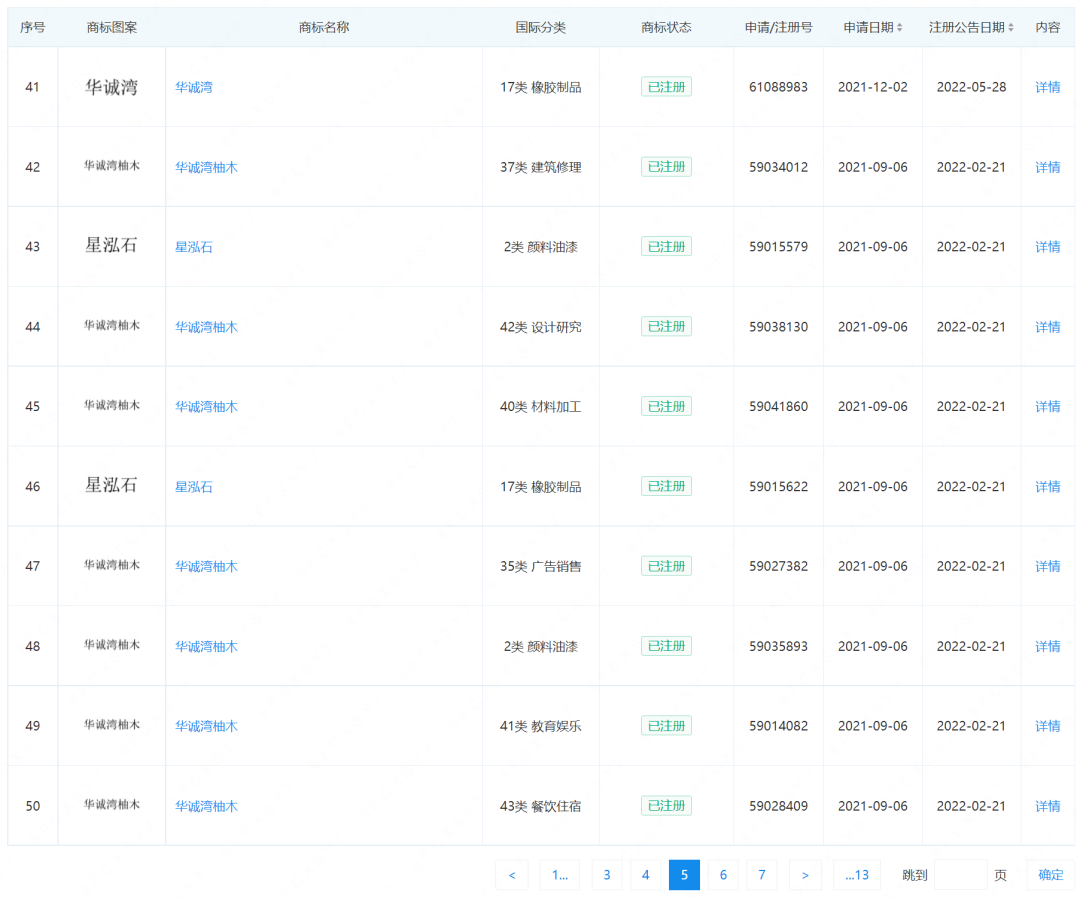Jump to last page ...13

856,875
